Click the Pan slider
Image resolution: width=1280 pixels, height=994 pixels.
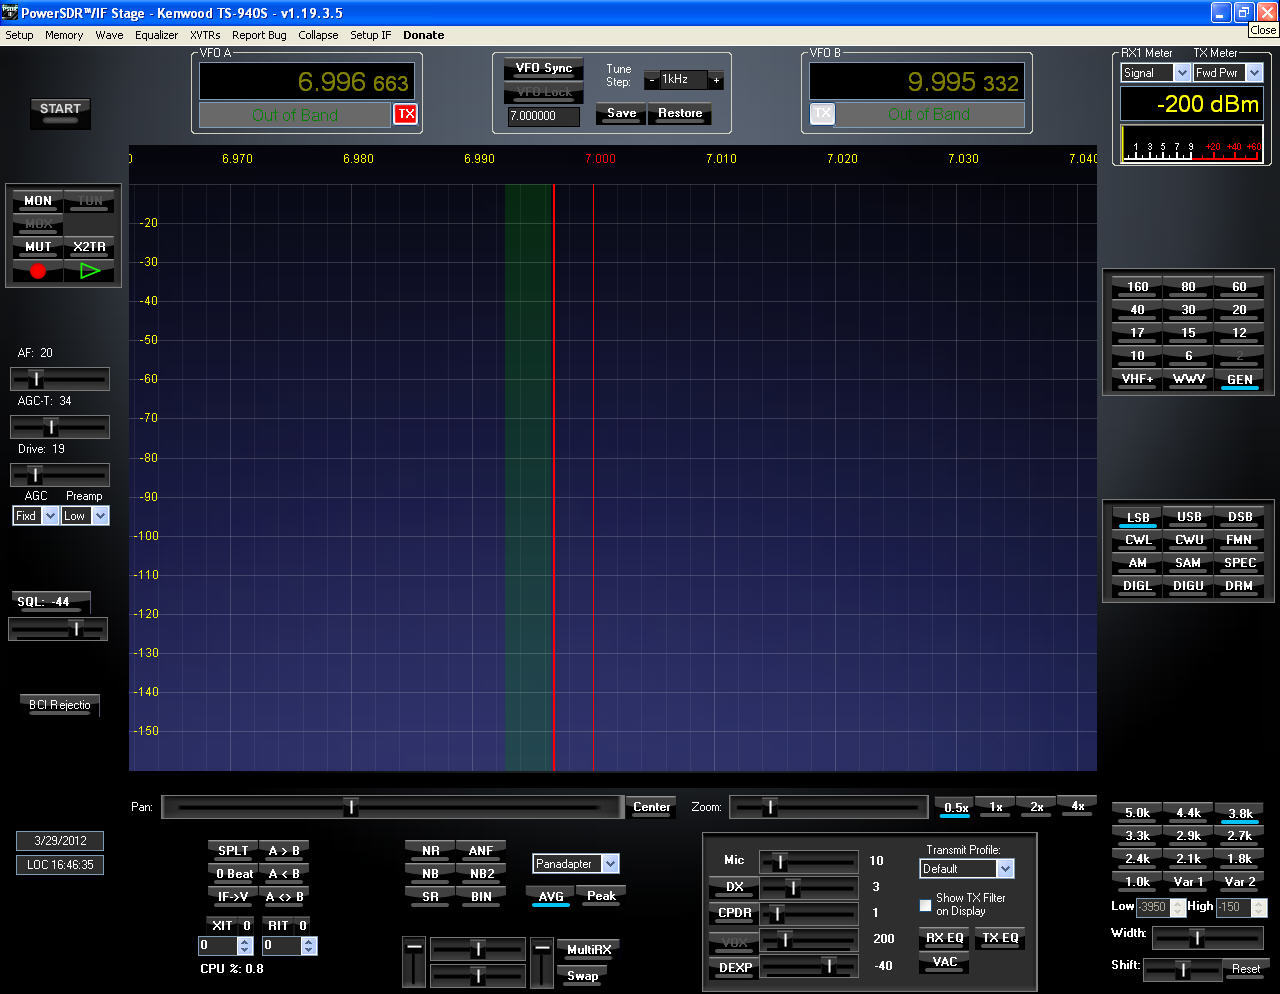pyautogui.click(x=393, y=807)
